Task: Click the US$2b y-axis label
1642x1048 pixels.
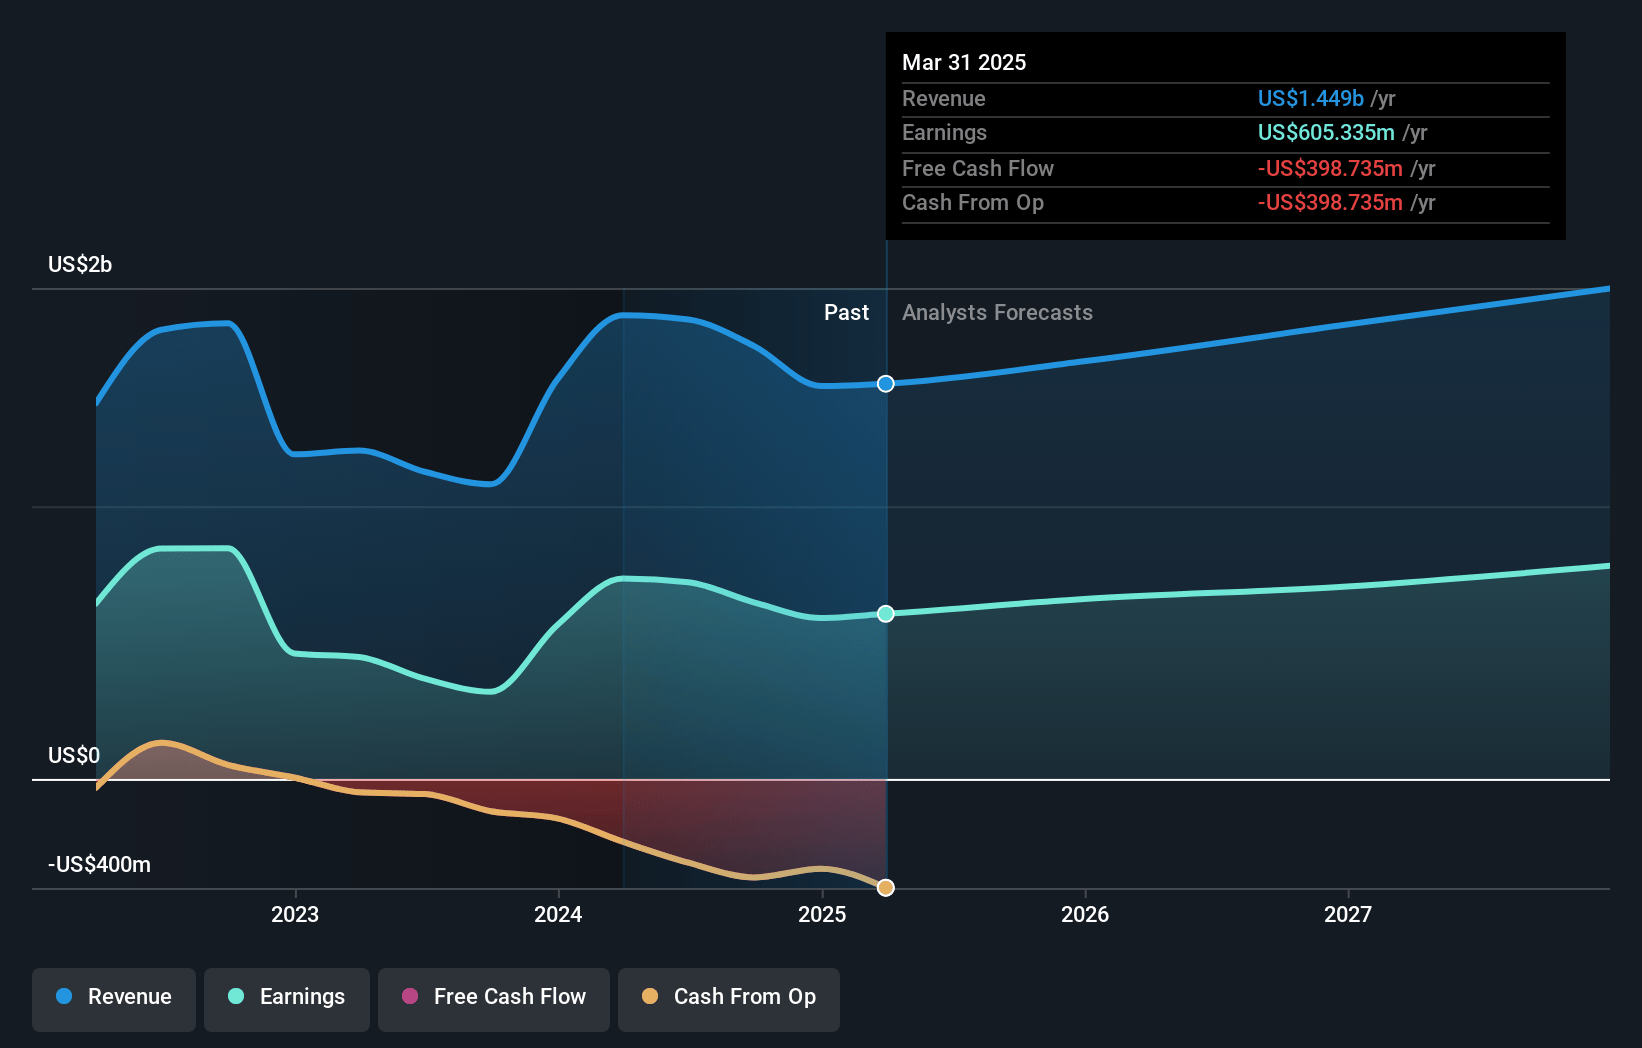Action: pyautogui.click(x=80, y=265)
